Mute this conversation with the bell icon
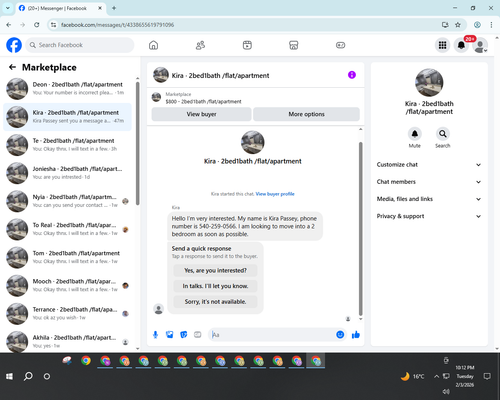This screenshot has width=500, height=400. (415, 134)
